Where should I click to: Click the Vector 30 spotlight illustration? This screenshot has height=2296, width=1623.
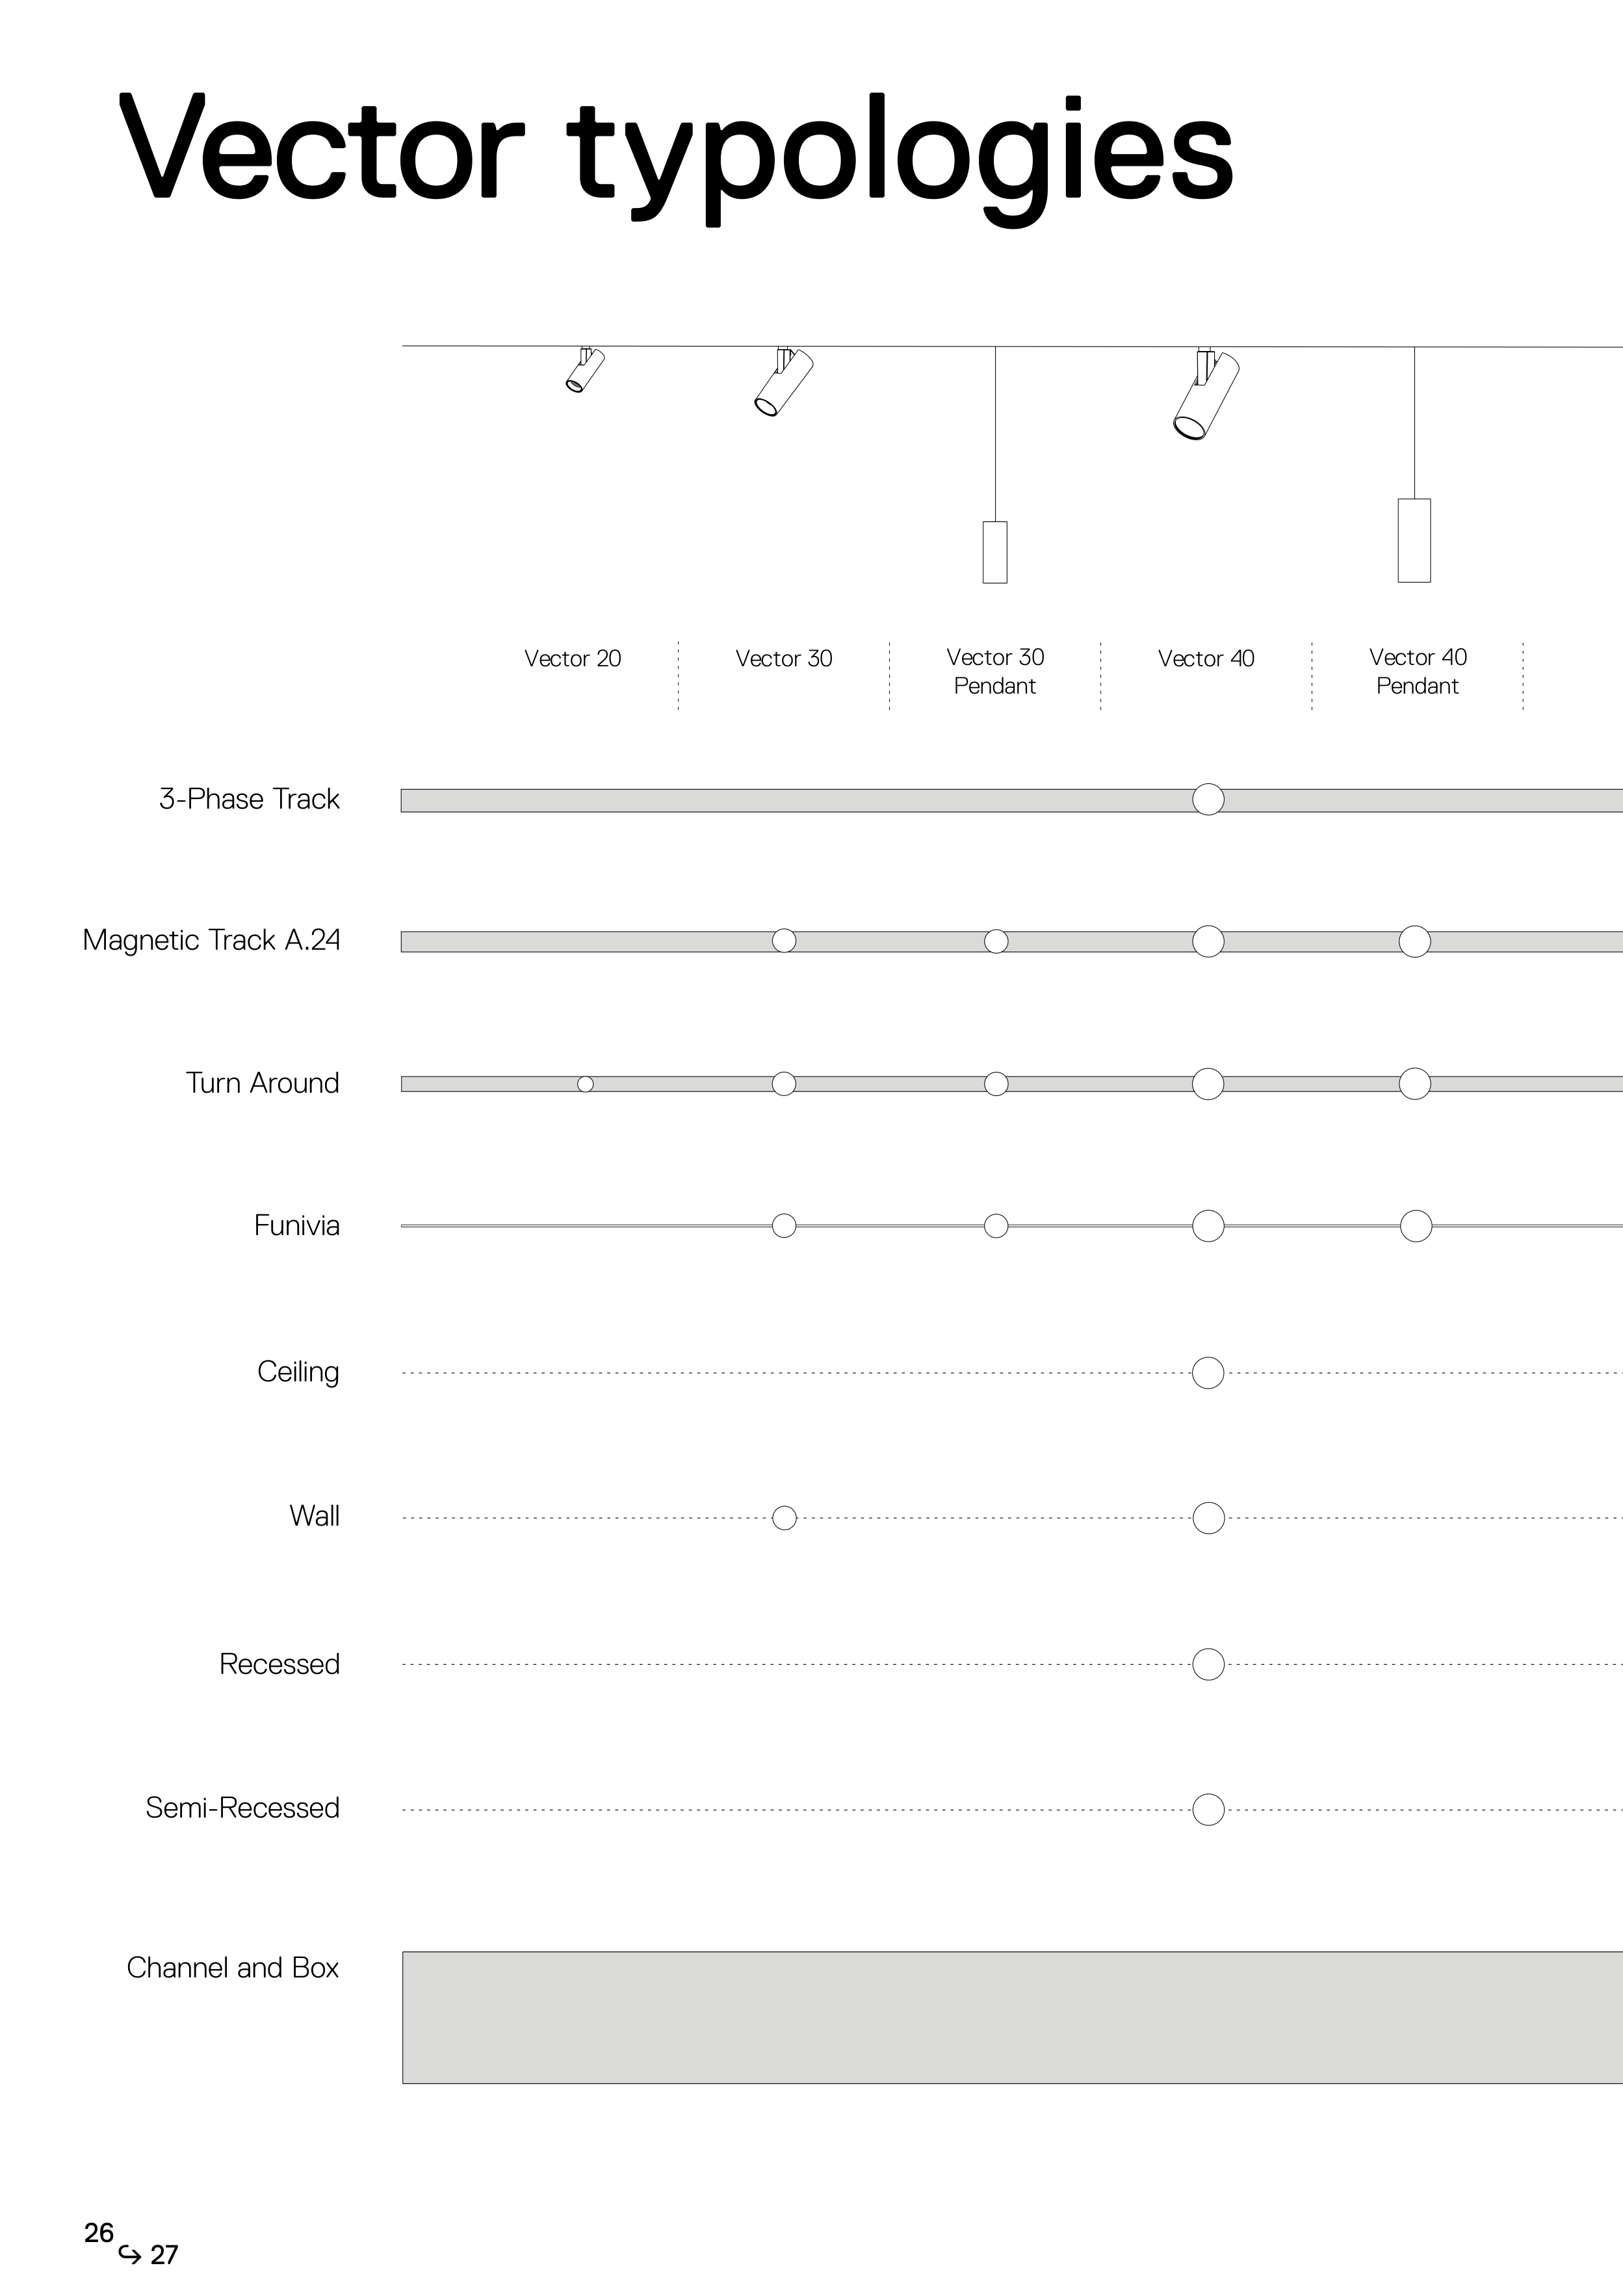pyautogui.click(x=784, y=382)
